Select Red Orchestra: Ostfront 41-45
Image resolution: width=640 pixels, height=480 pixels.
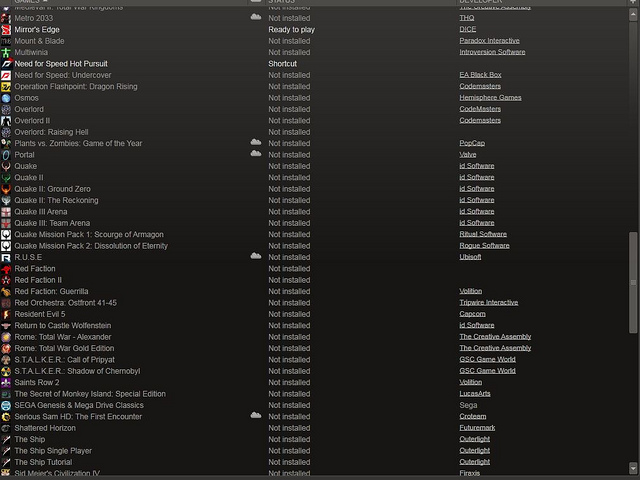pyautogui.click(x=65, y=303)
